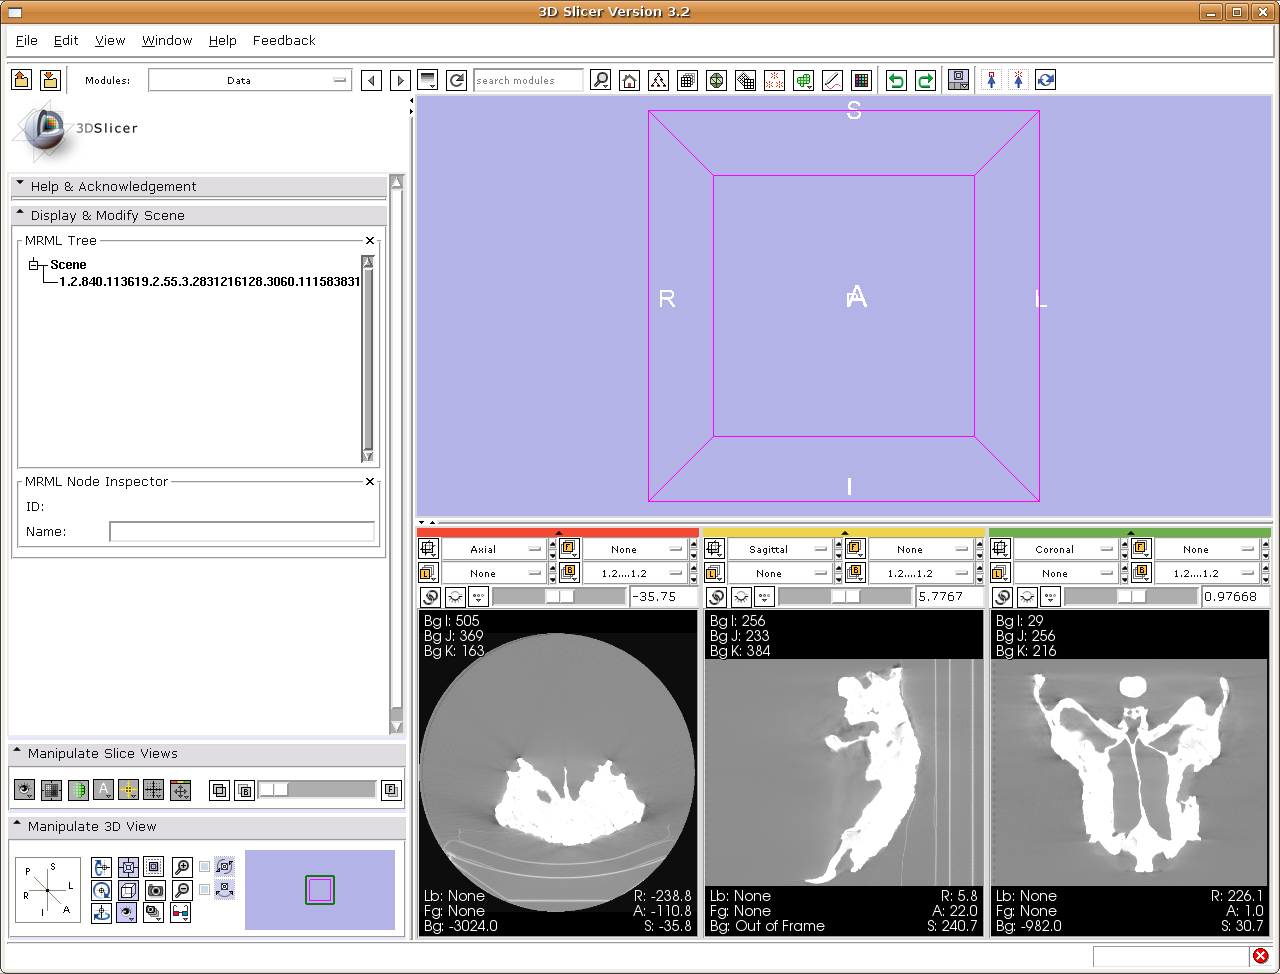Click the save scene toolbar icon
Screen dimensions: 1280x974
pos(50,80)
